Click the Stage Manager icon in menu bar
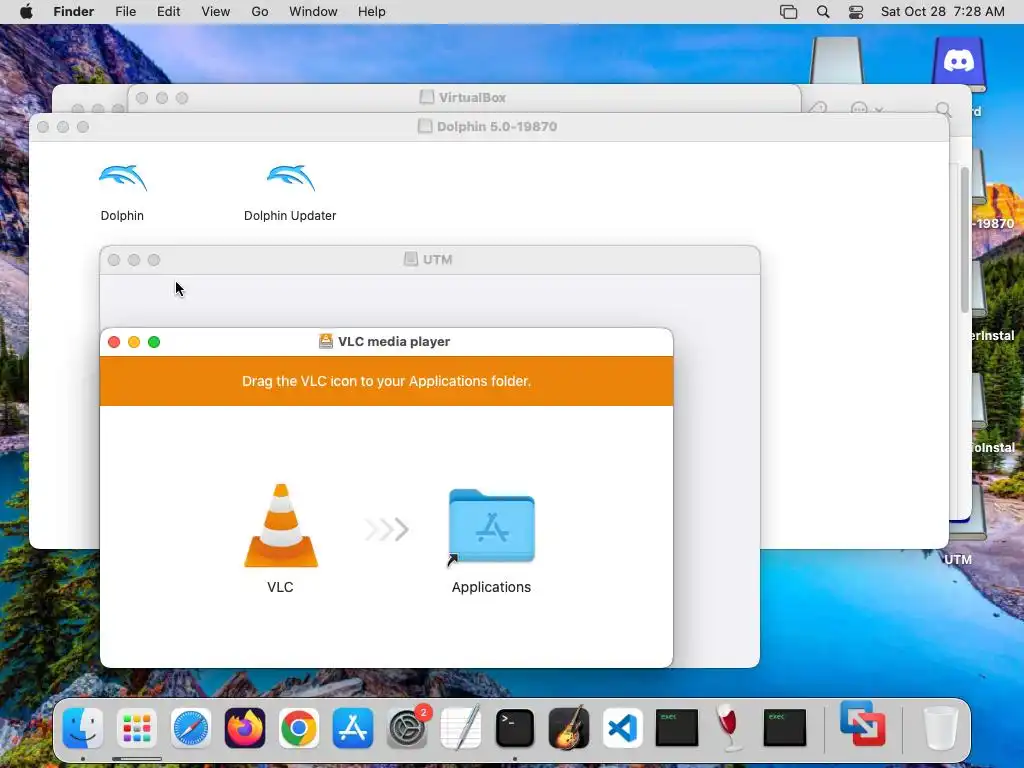This screenshot has height=768, width=1024. tap(788, 12)
